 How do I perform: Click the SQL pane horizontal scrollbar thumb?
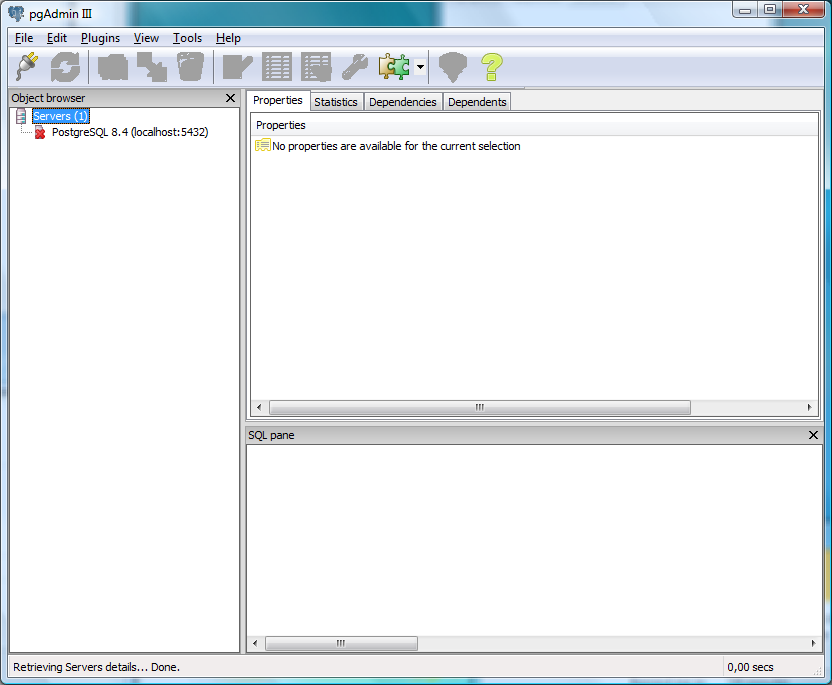click(x=341, y=644)
